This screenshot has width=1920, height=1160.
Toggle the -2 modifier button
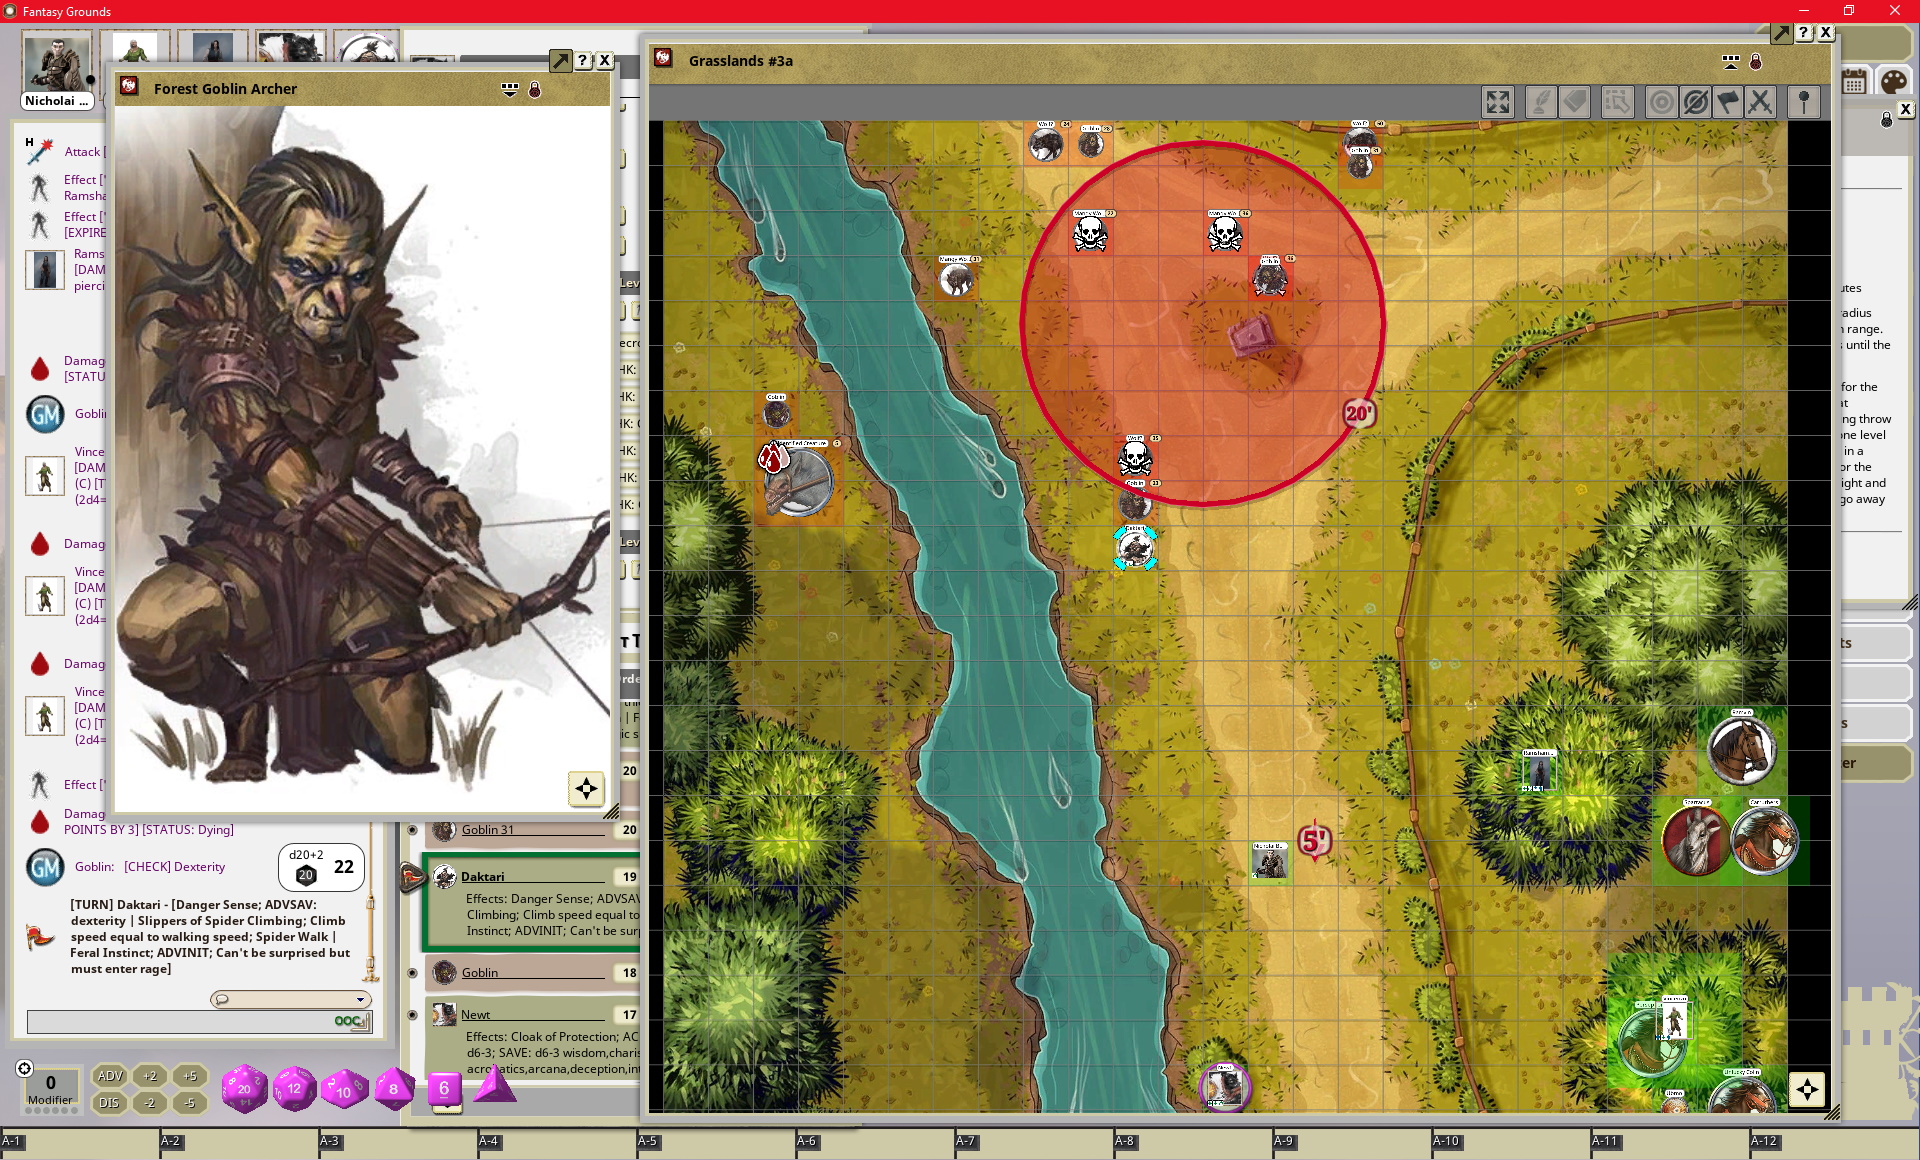(150, 1103)
